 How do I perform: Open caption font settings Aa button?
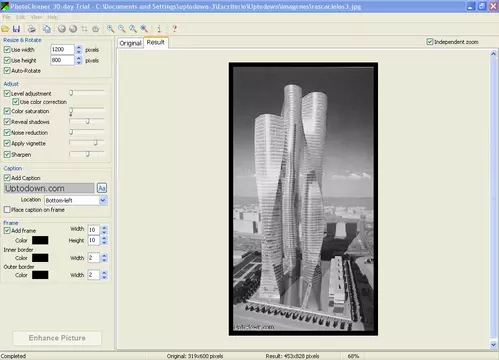[102, 188]
